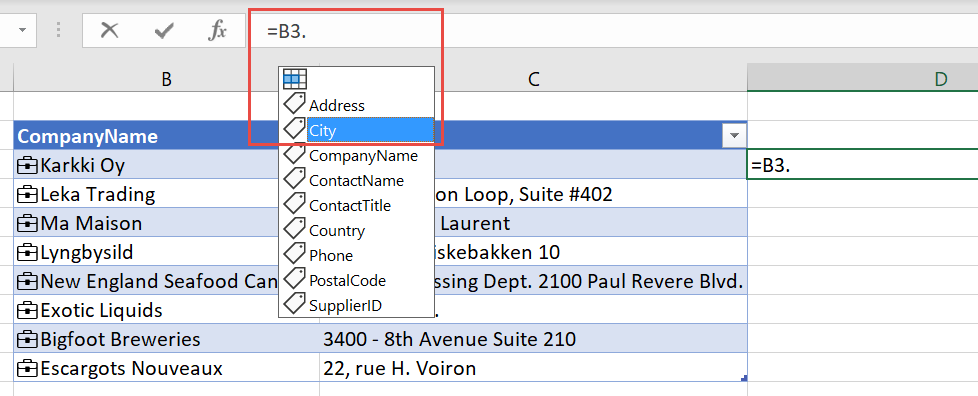The width and height of the screenshot is (978, 396).
Task: Select column B header
Action: [166, 79]
